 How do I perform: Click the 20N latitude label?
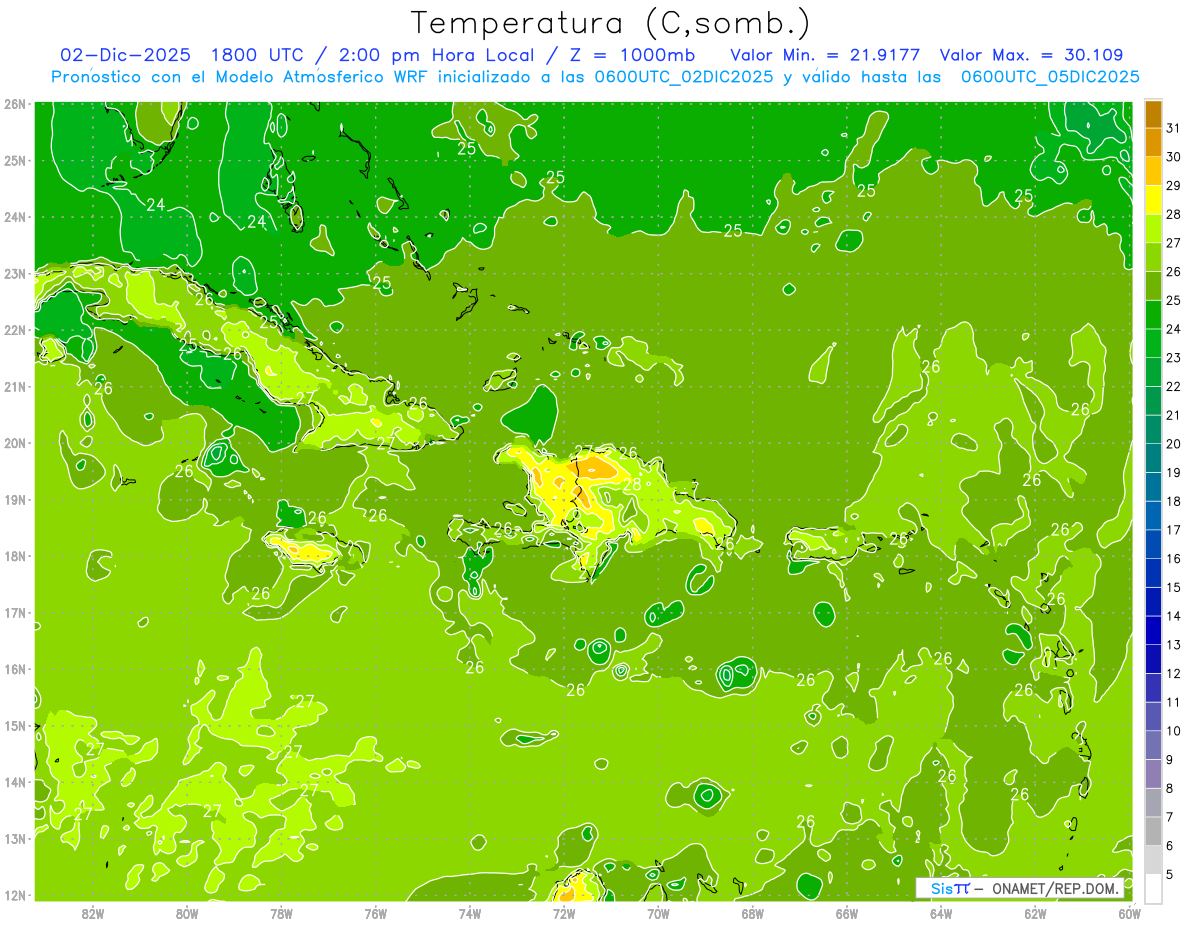16,443
